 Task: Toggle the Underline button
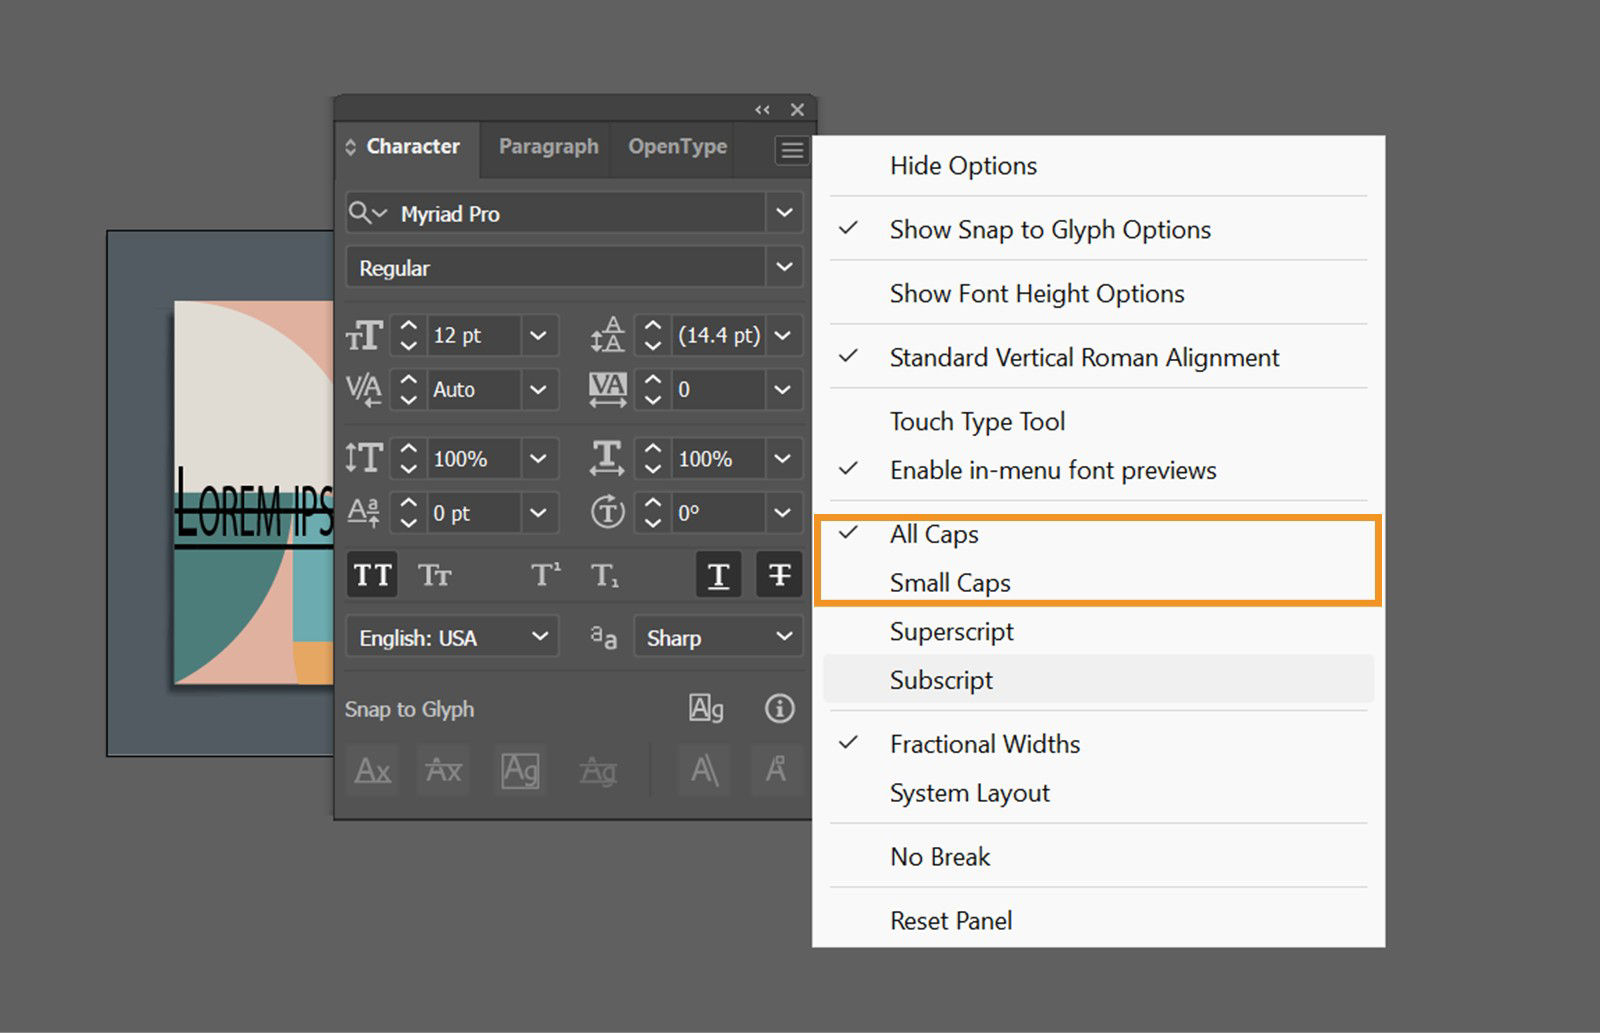[718, 575]
